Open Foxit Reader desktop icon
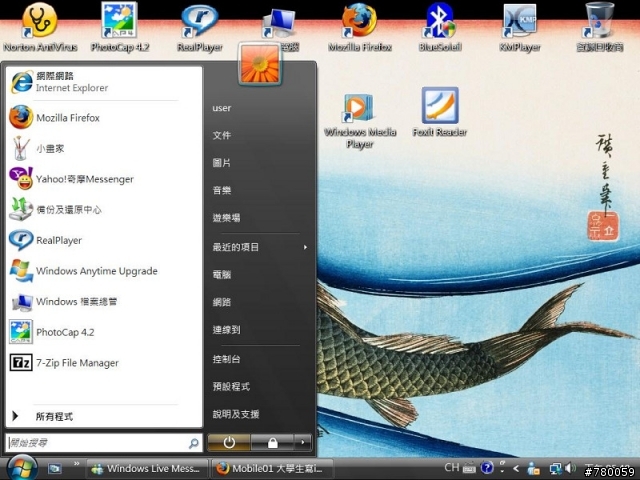 [440, 113]
